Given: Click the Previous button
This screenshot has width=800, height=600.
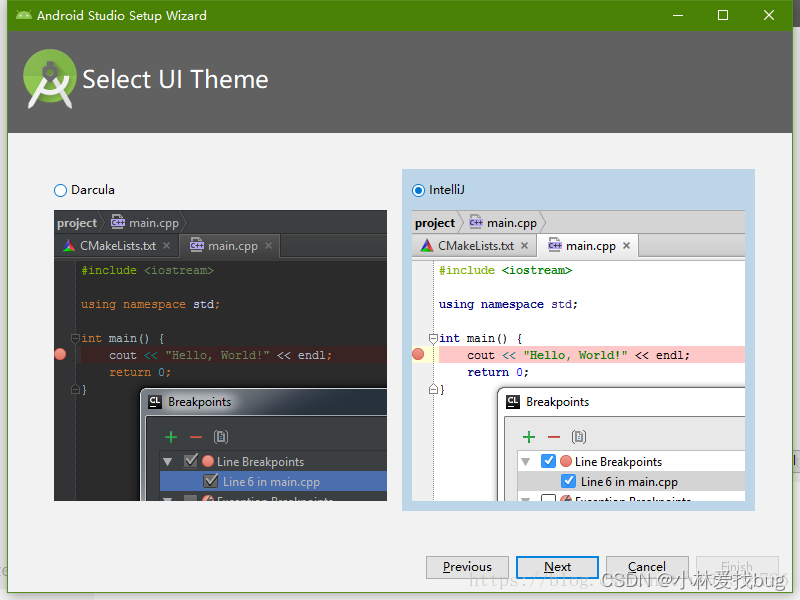Looking at the screenshot, I should [467, 566].
